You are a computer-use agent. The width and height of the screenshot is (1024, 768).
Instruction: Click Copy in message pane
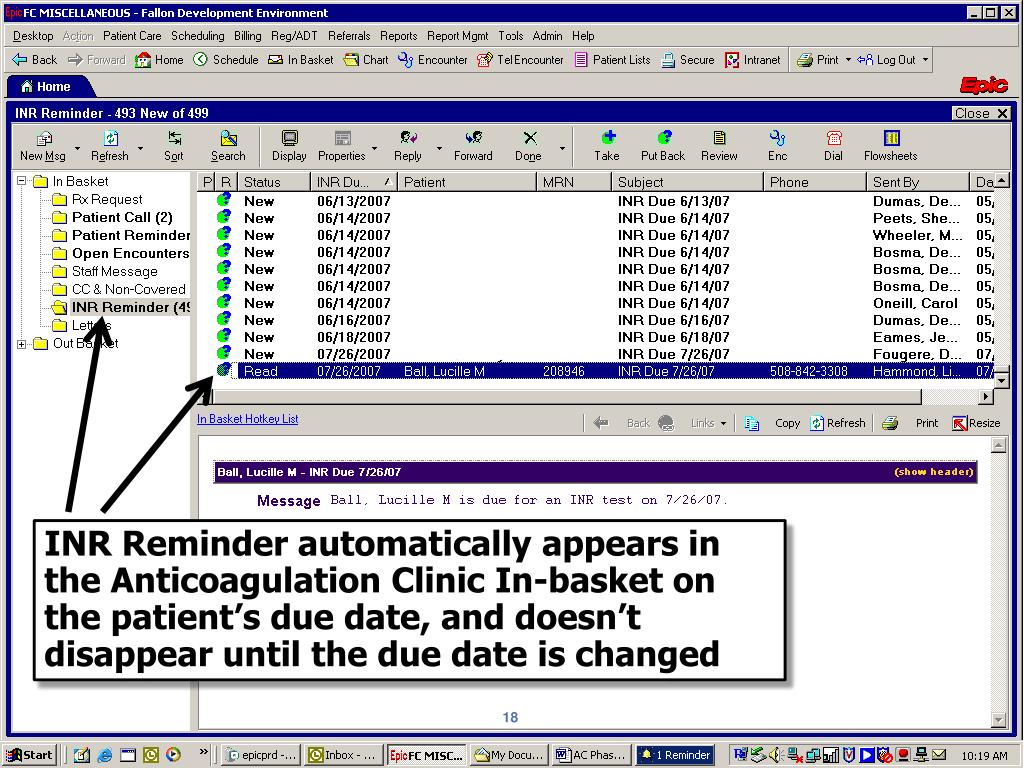pos(773,423)
